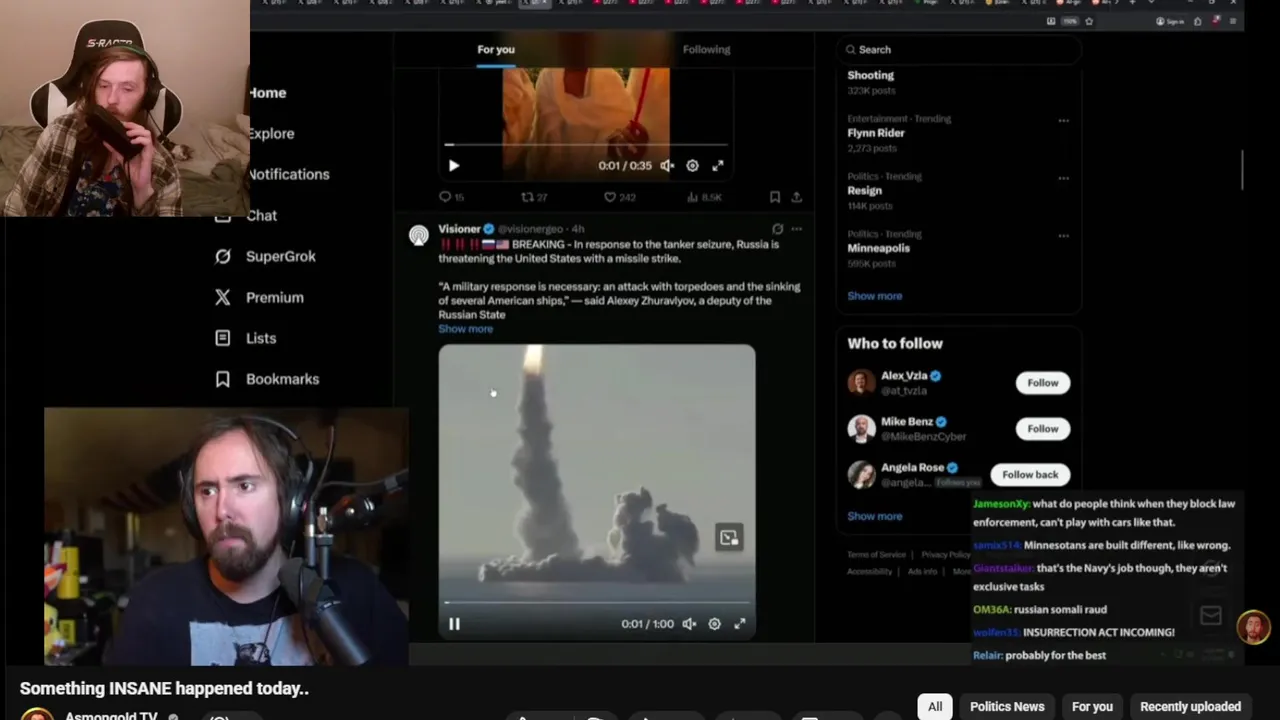Open the Visioner profile avatar

tap(419, 235)
